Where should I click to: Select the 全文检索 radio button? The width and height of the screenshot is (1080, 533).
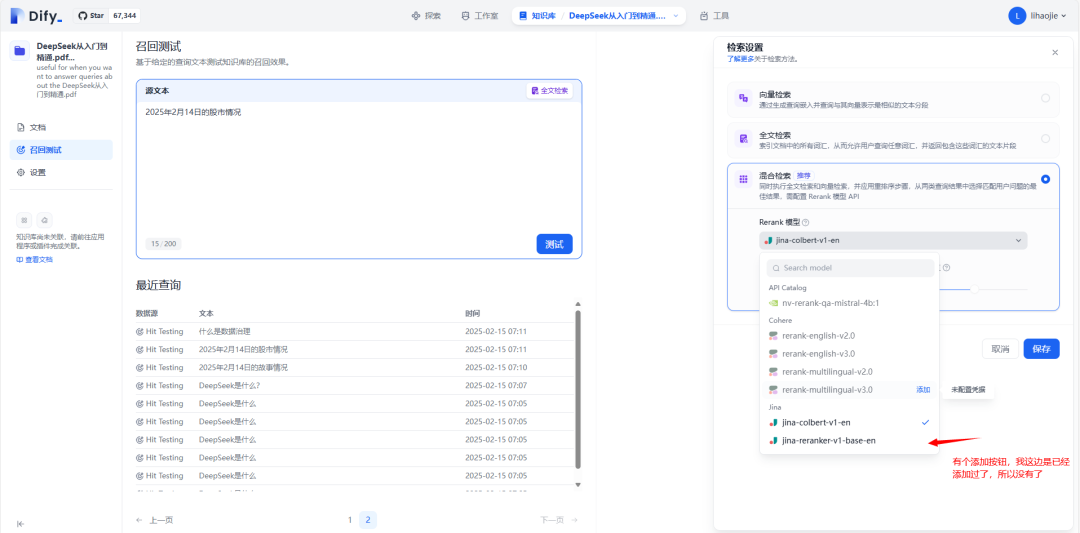coord(1046,138)
